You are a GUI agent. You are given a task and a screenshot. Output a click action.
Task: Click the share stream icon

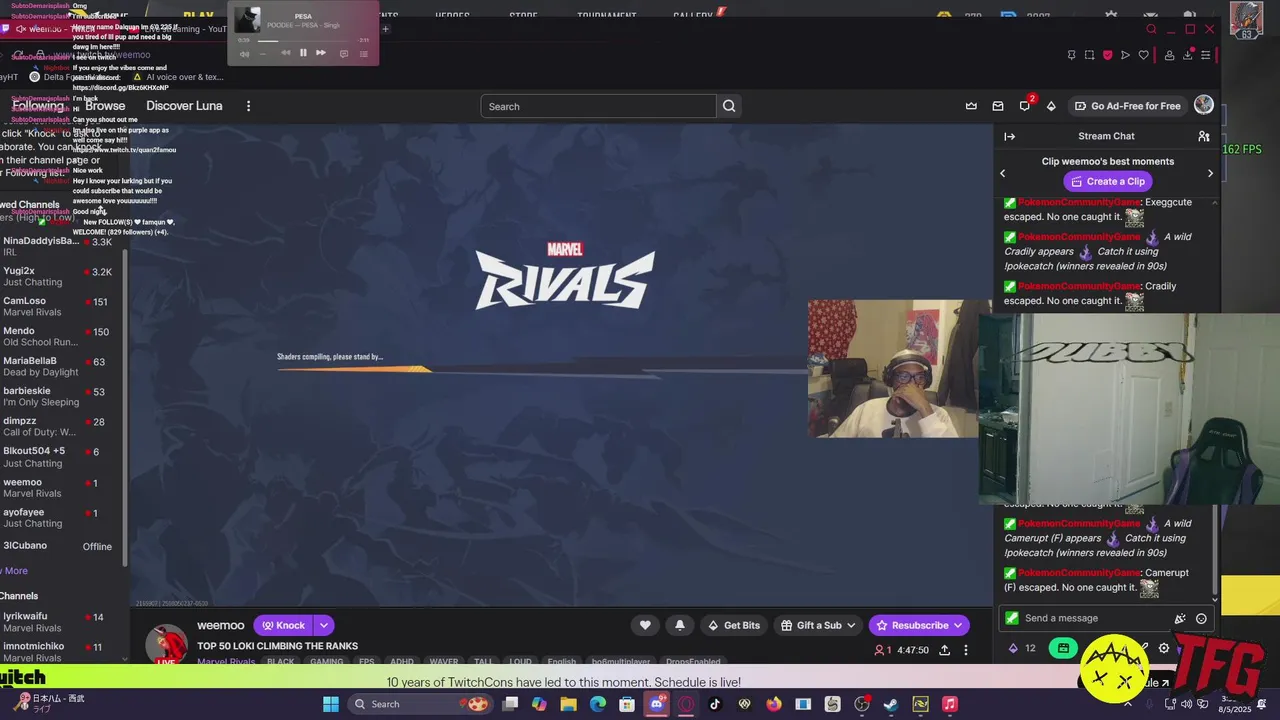(x=944, y=650)
